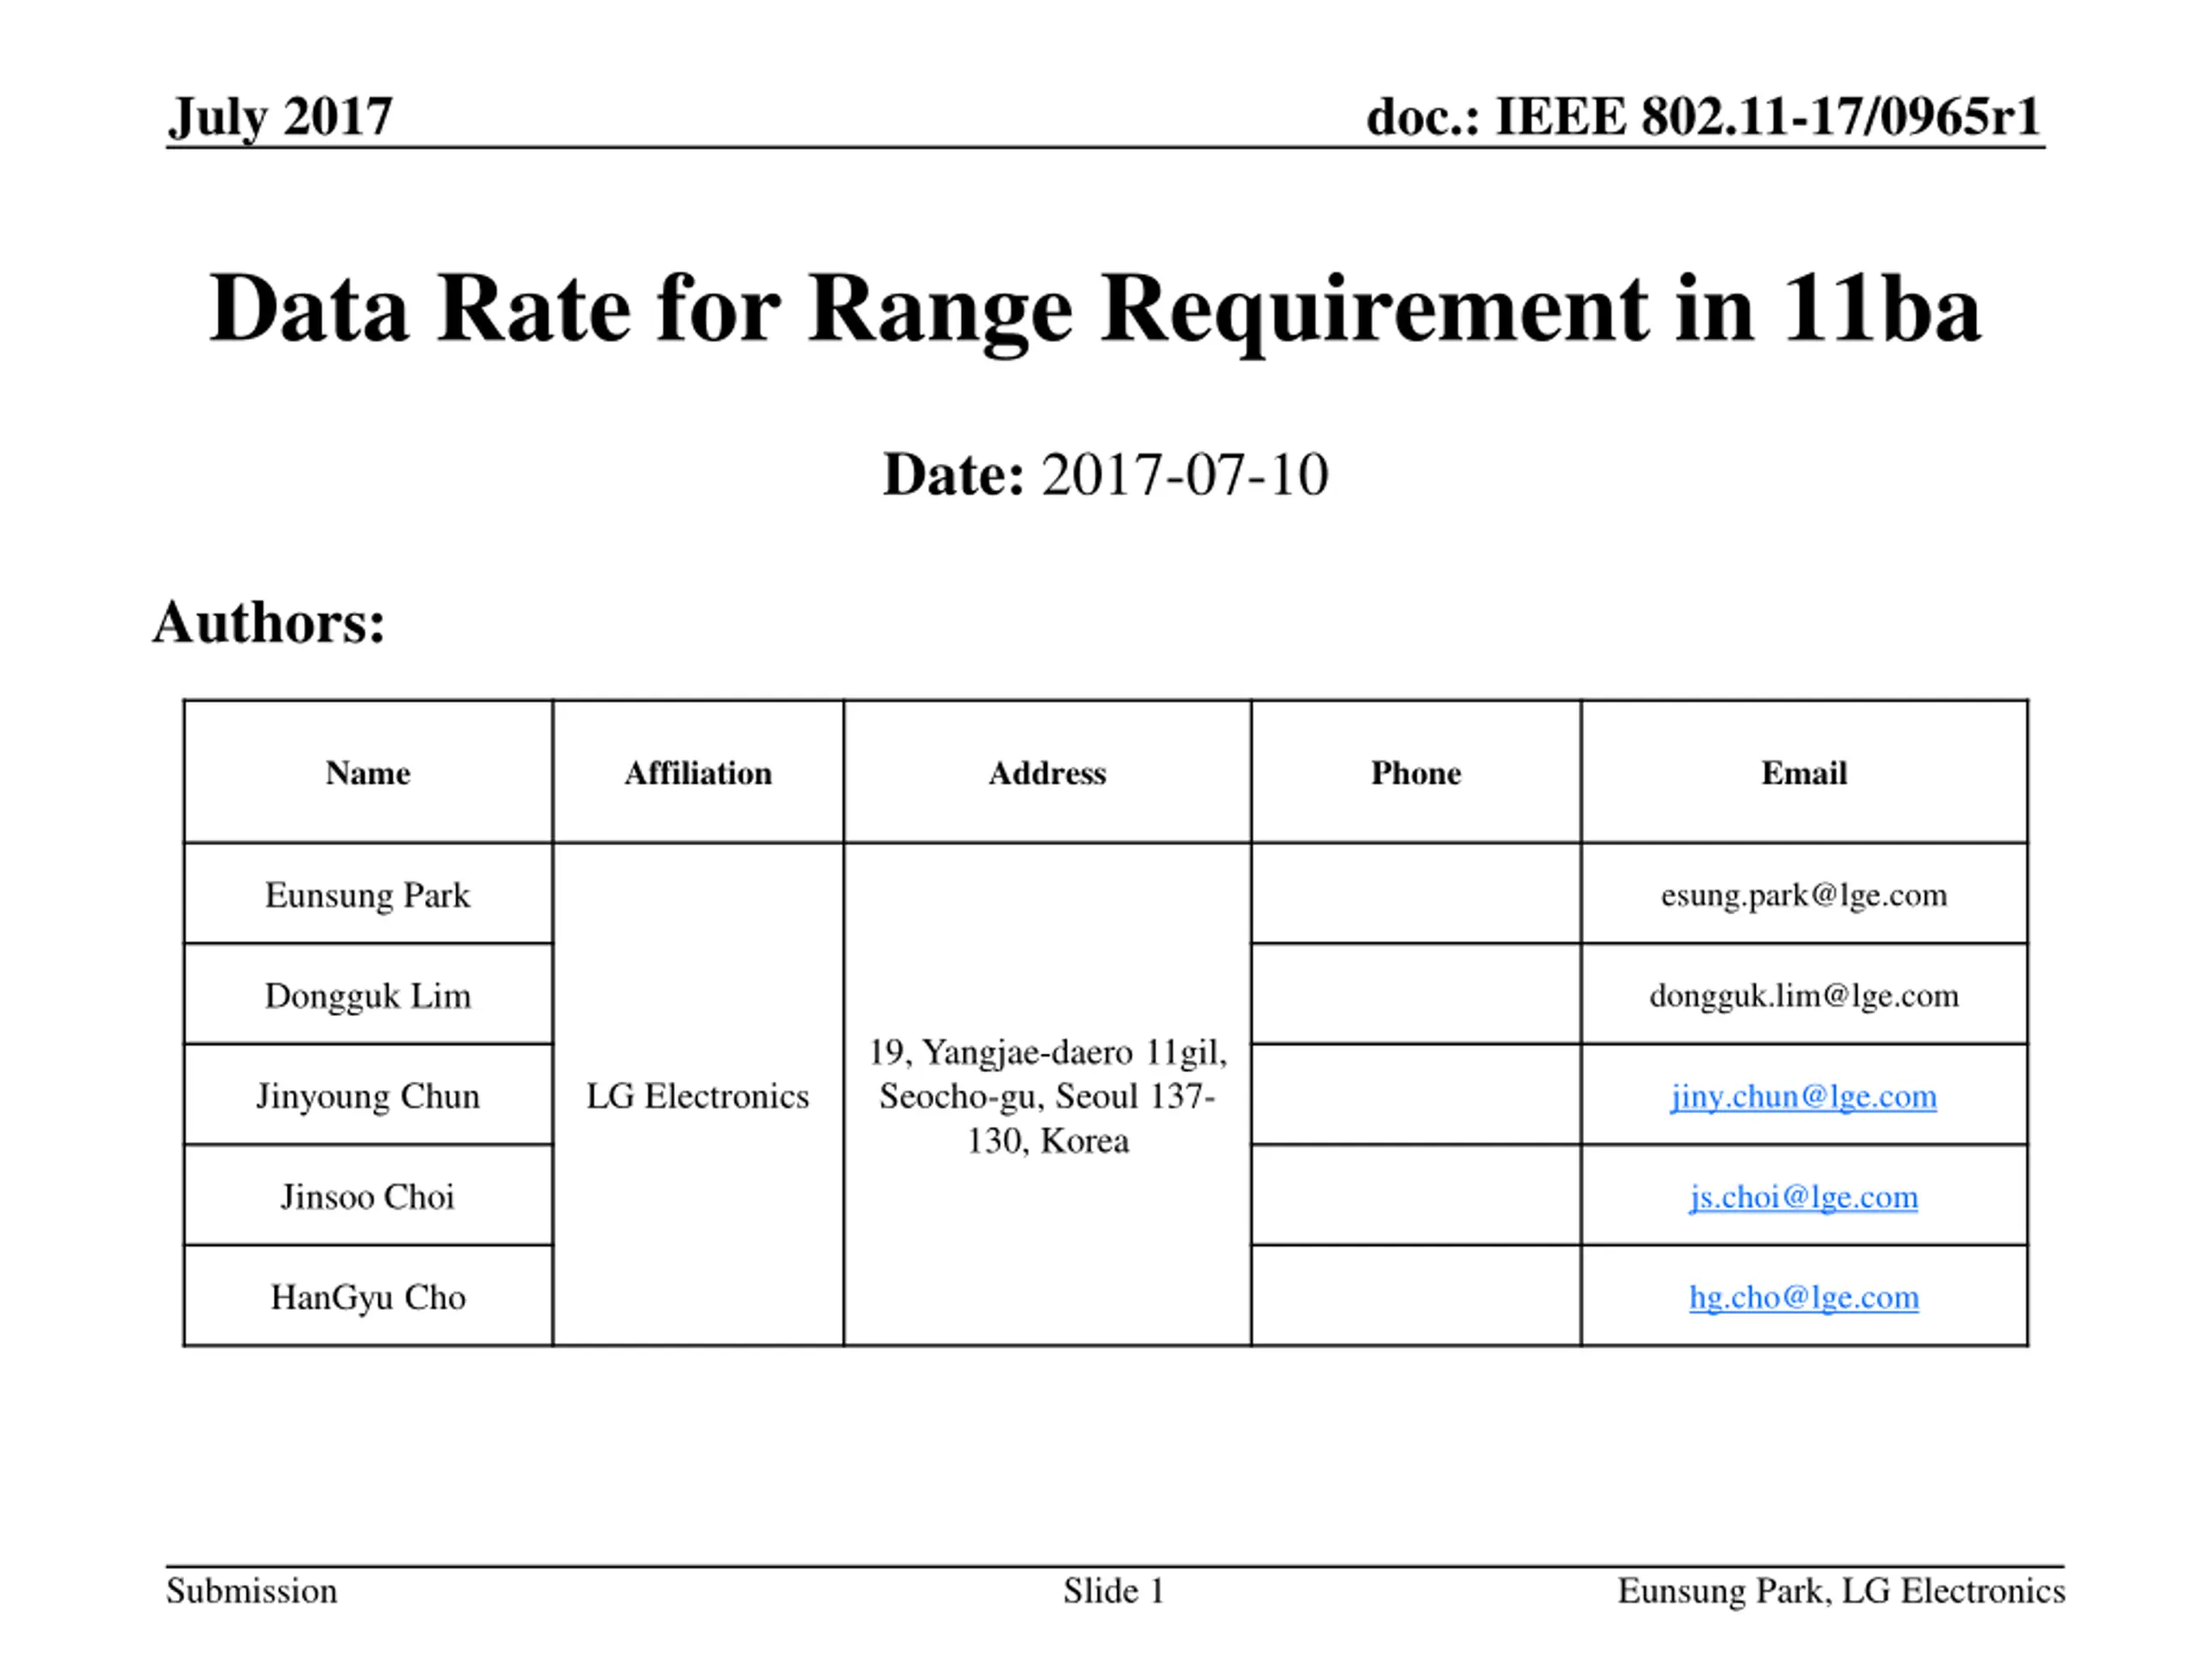The height and width of the screenshot is (1659, 2212).
Task: Click the LG Electronics affiliation cell
Action: click(x=698, y=1095)
